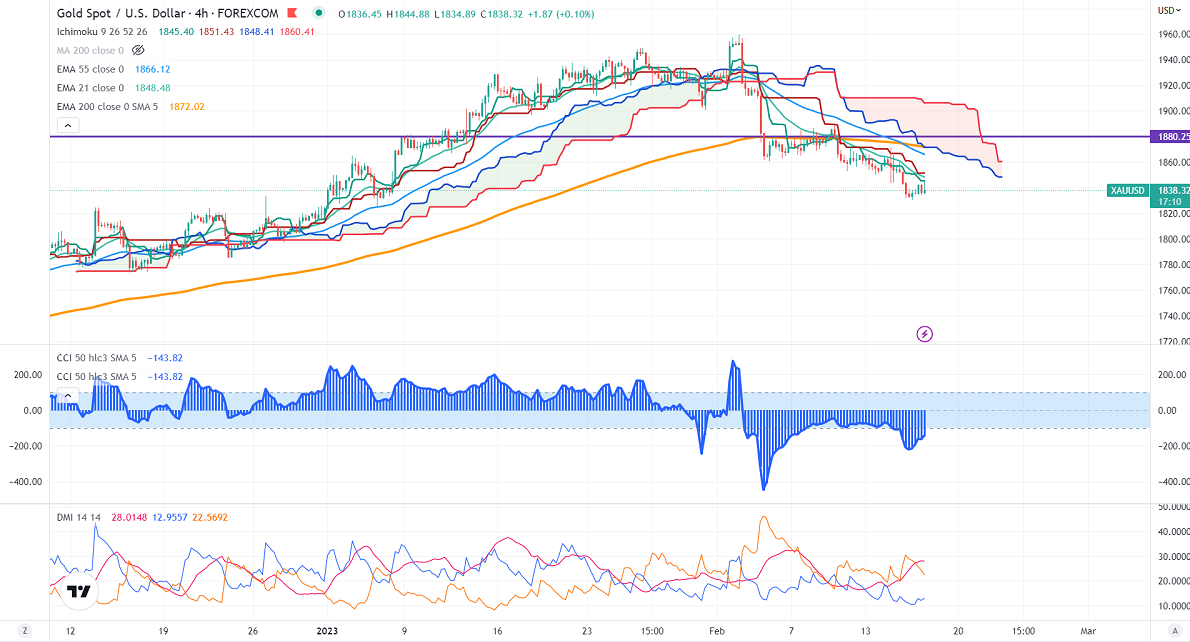Show the hidden MA 200 indicator
1190x642 pixels.
(x=138, y=49)
